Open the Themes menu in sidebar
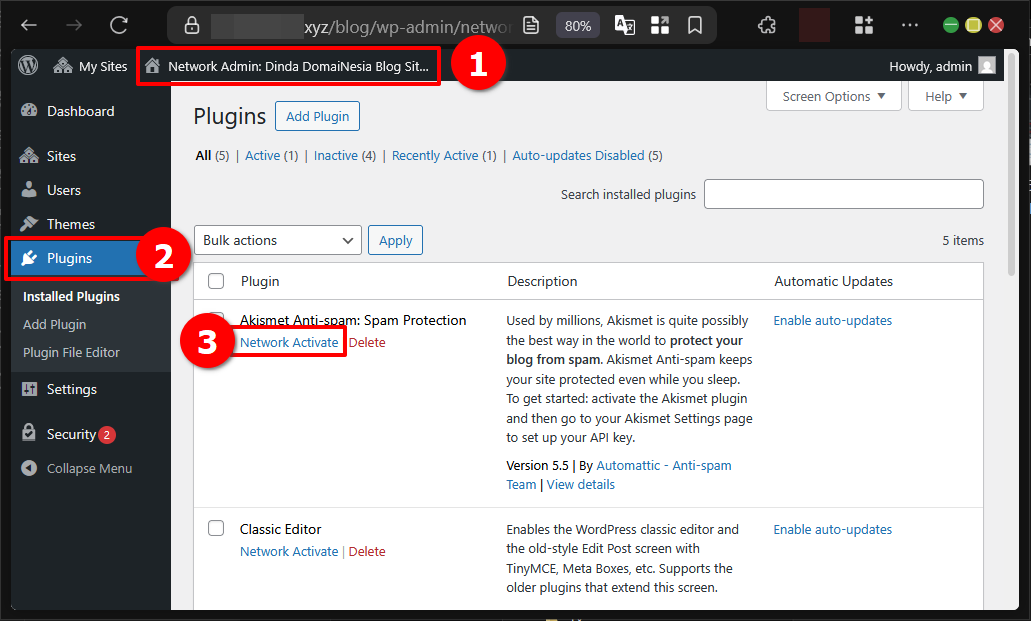The height and width of the screenshot is (621, 1031). (70, 224)
